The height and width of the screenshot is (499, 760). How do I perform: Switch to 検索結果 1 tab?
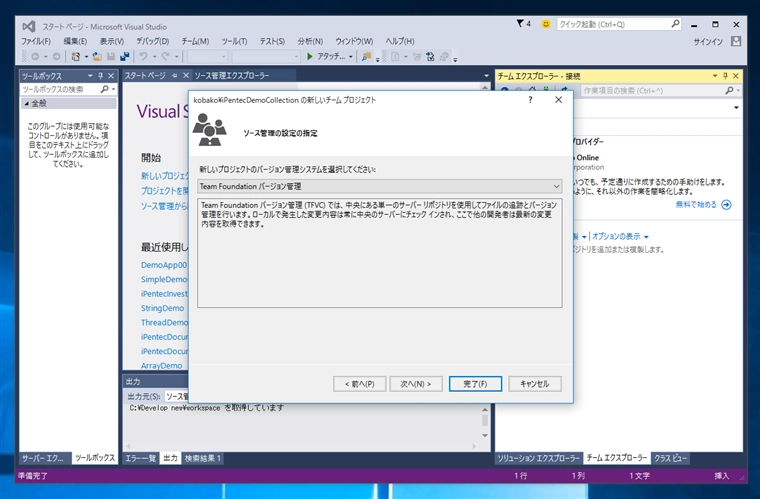(203, 458)
